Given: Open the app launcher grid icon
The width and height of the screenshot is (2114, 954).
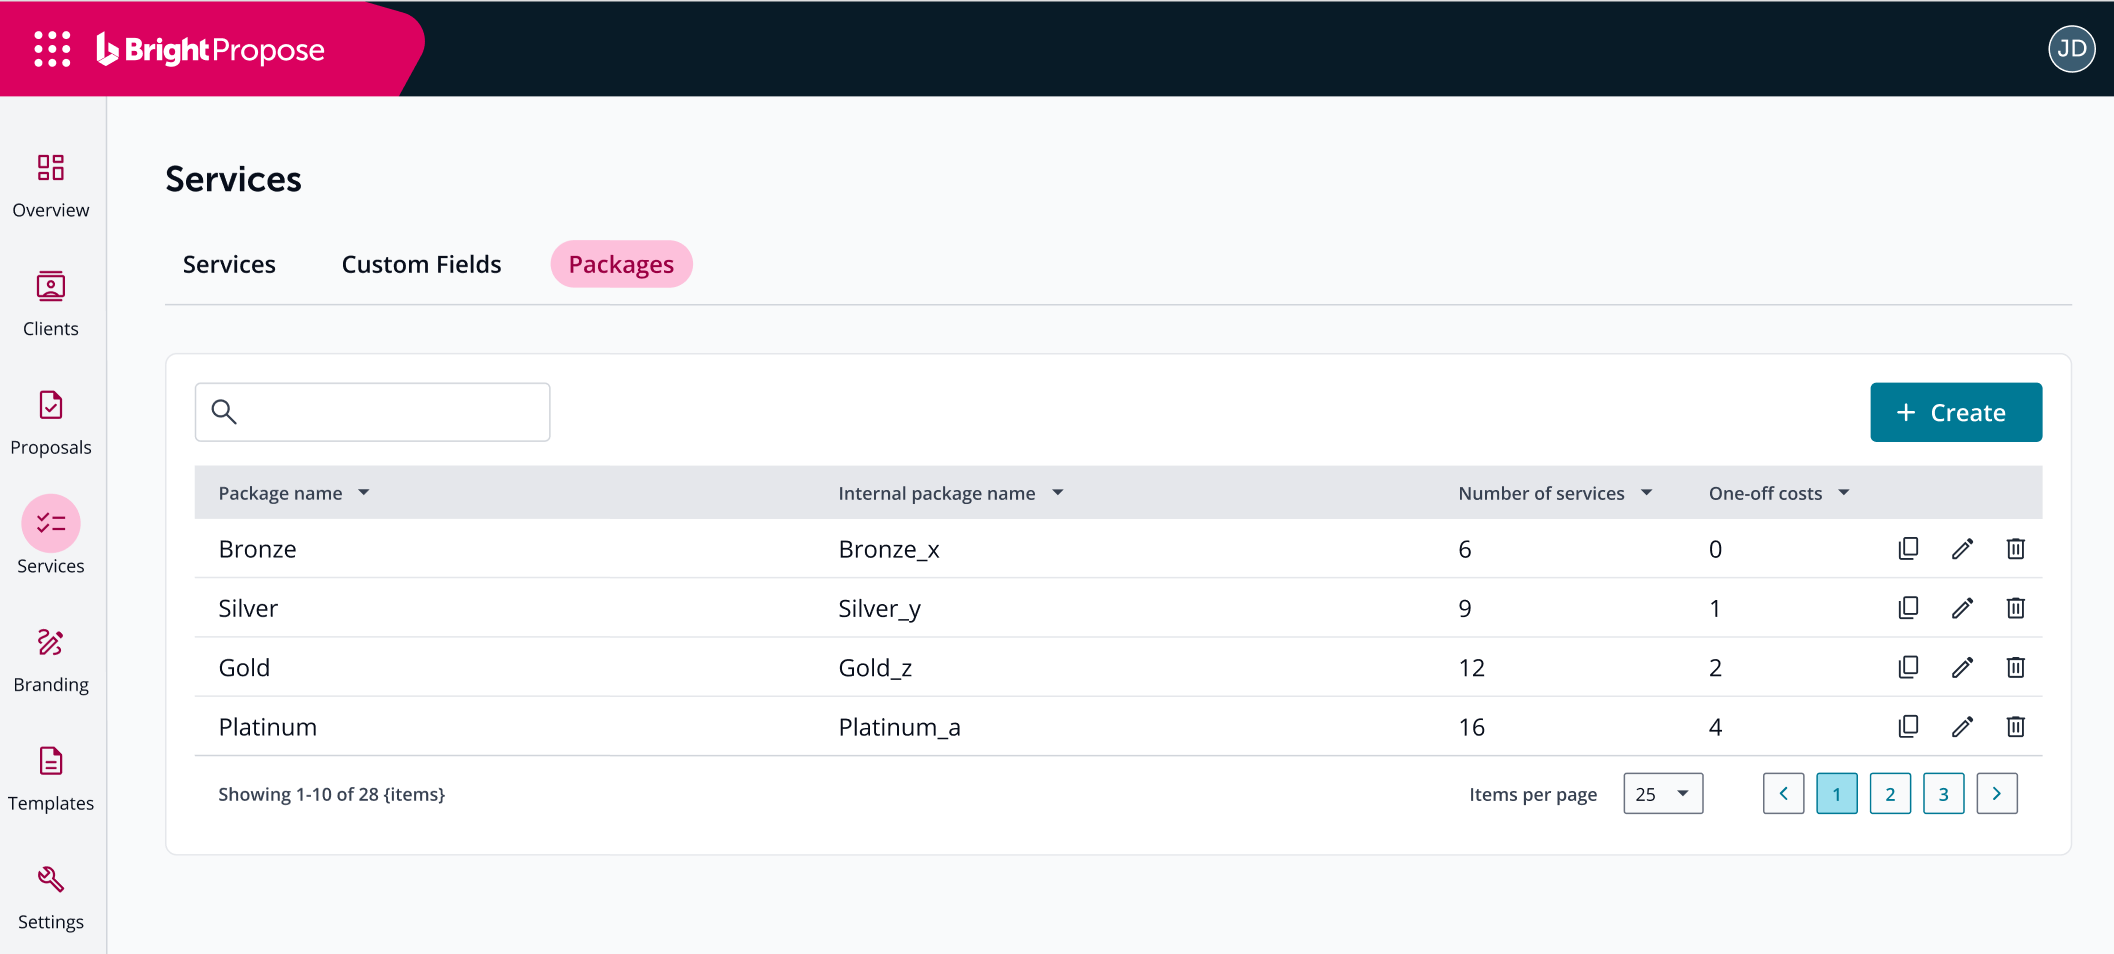Looking at the screenshot, I should pos(52,49).
